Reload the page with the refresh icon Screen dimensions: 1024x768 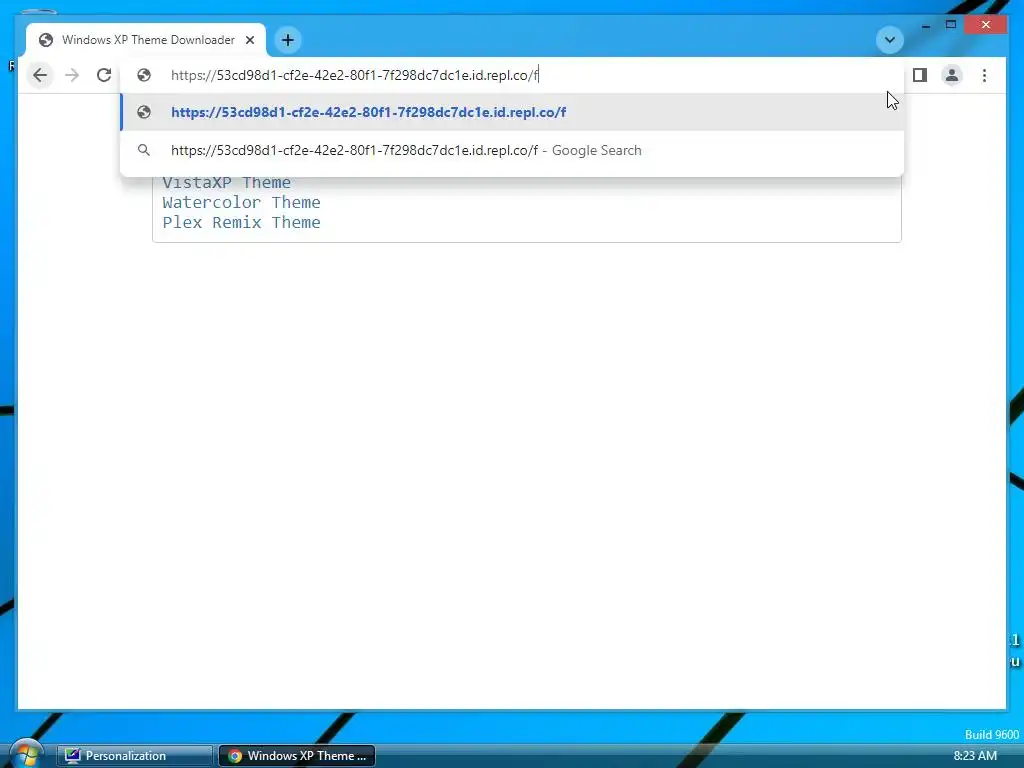(x=104, y=75)
